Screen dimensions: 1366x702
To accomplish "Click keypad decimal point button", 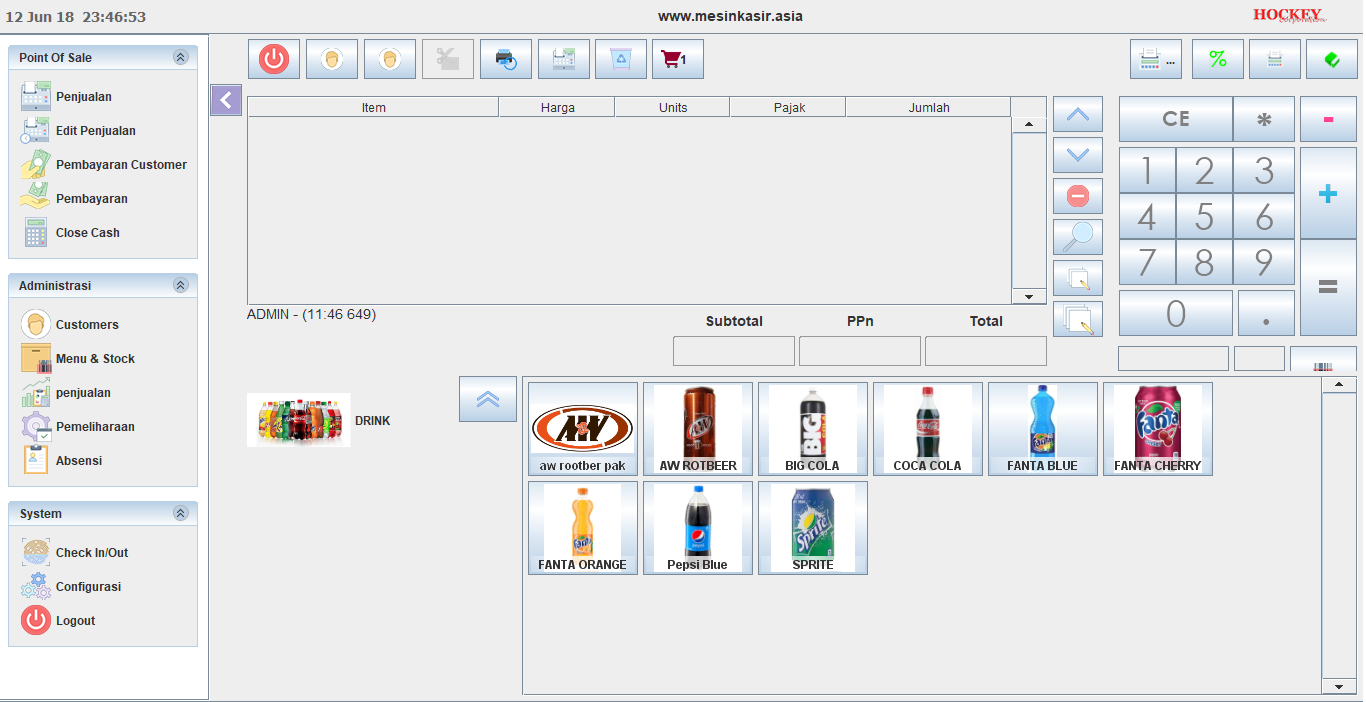I will pos(1266,313).
